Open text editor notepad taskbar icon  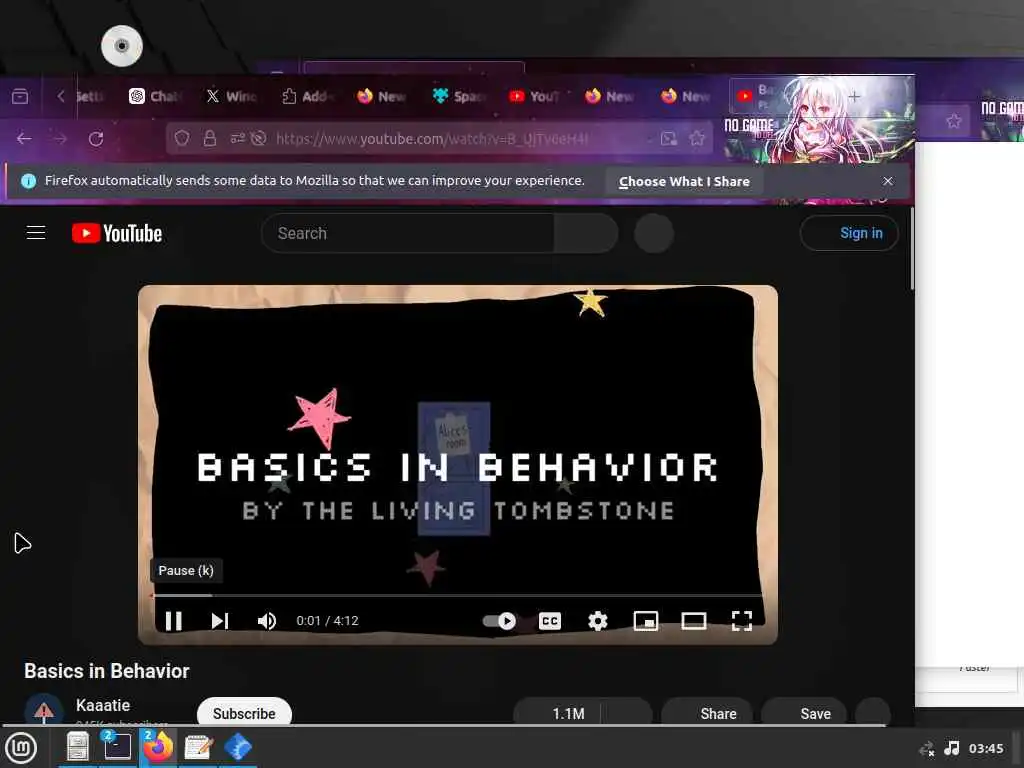(x=199, y=747)
